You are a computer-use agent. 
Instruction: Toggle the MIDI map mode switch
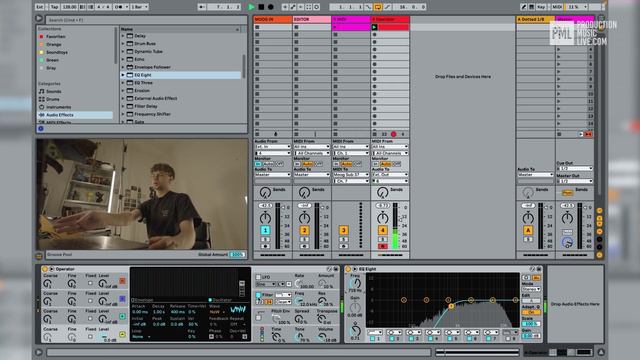click(x=557, y=7)
